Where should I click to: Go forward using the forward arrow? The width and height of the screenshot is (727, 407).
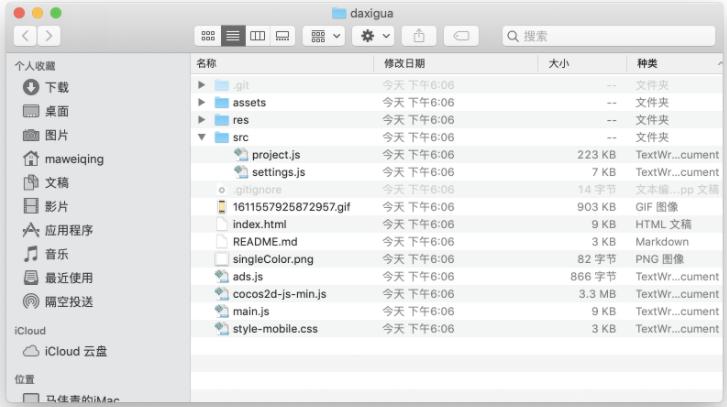coord(48,35)
